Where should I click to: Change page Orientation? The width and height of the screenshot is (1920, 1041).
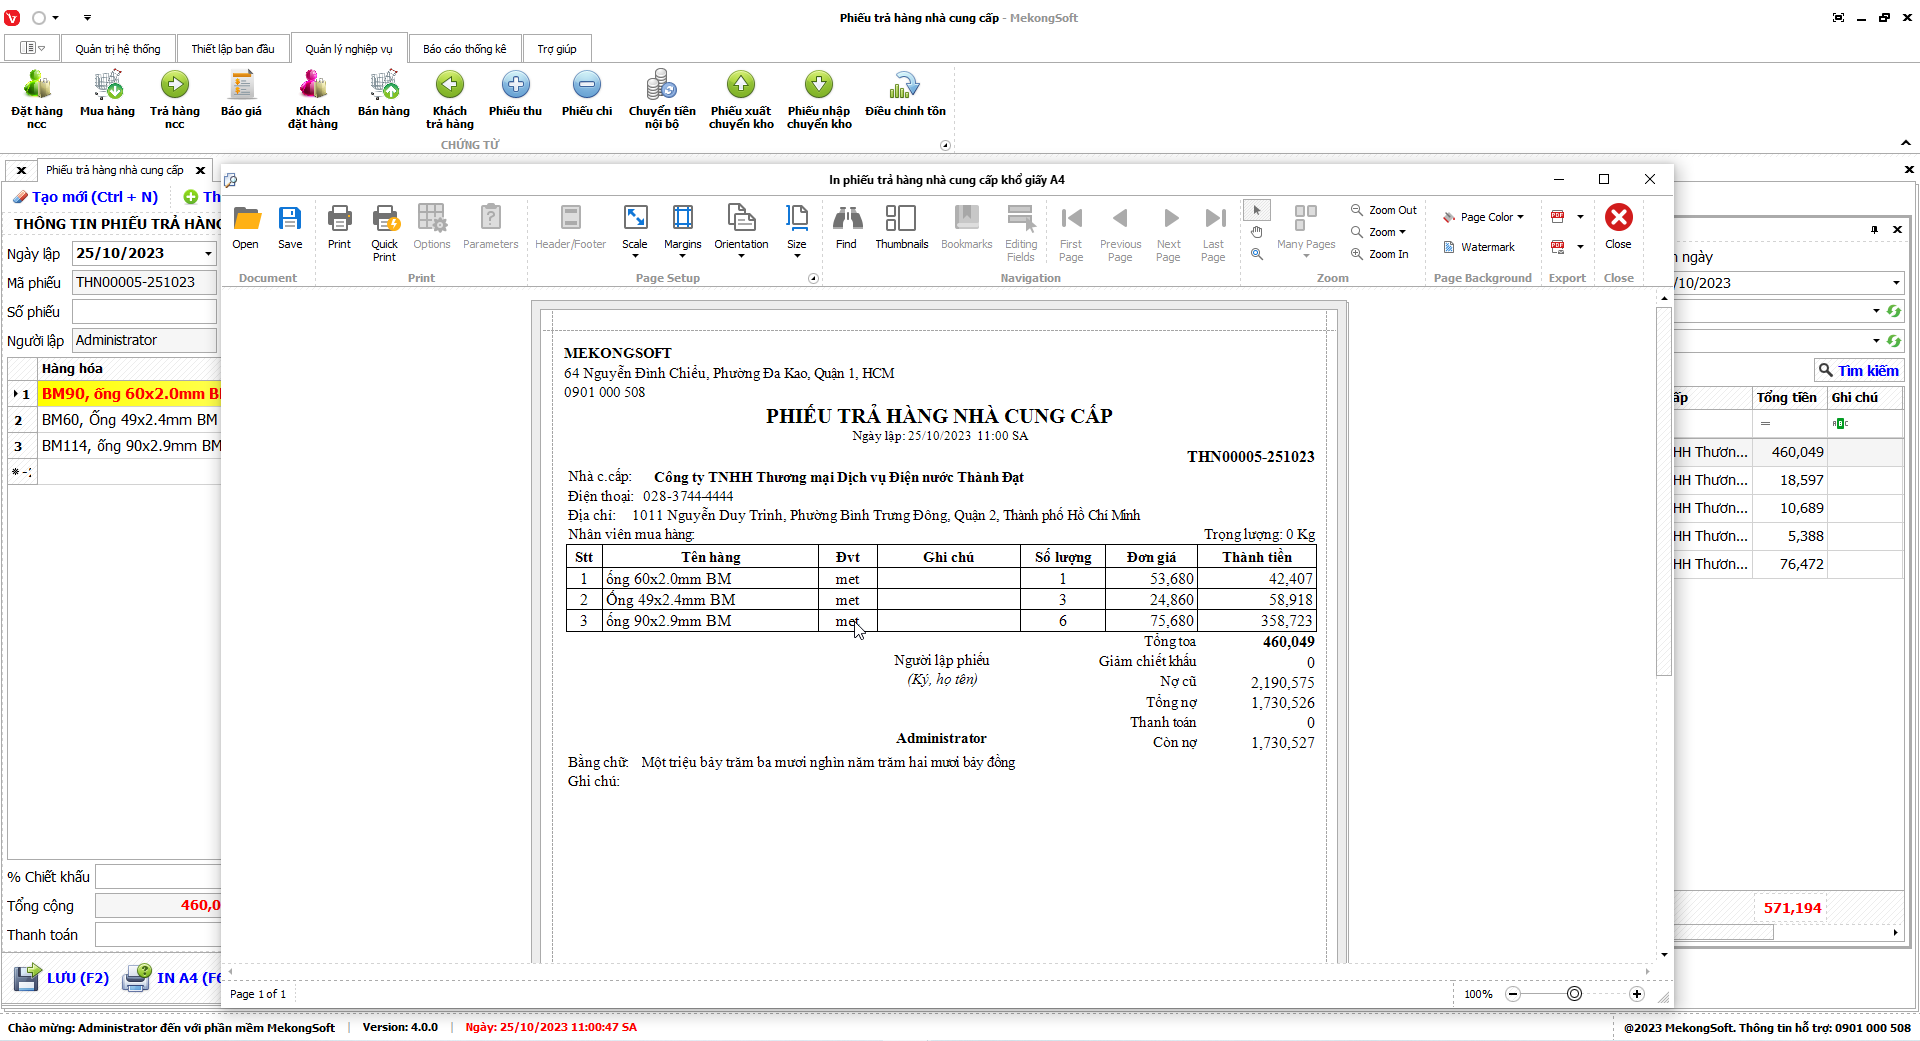(x=742, y=231)
